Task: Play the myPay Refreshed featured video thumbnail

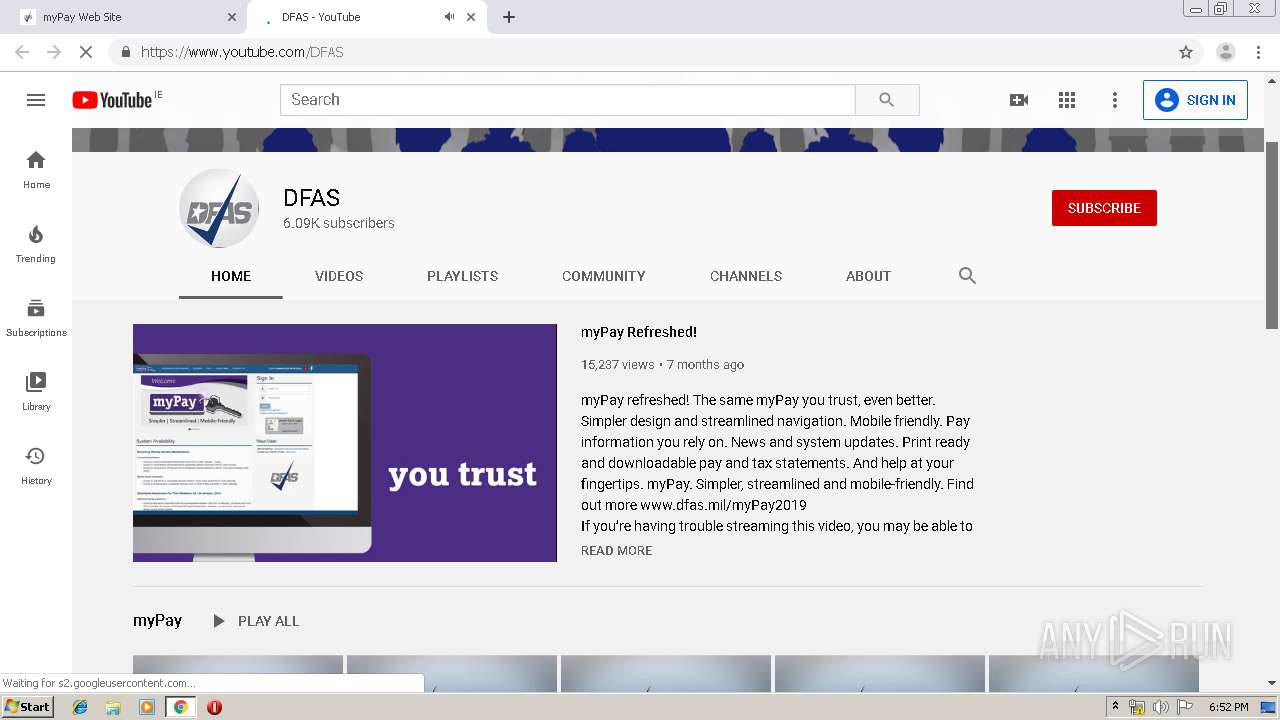Action: coord(345,443)
